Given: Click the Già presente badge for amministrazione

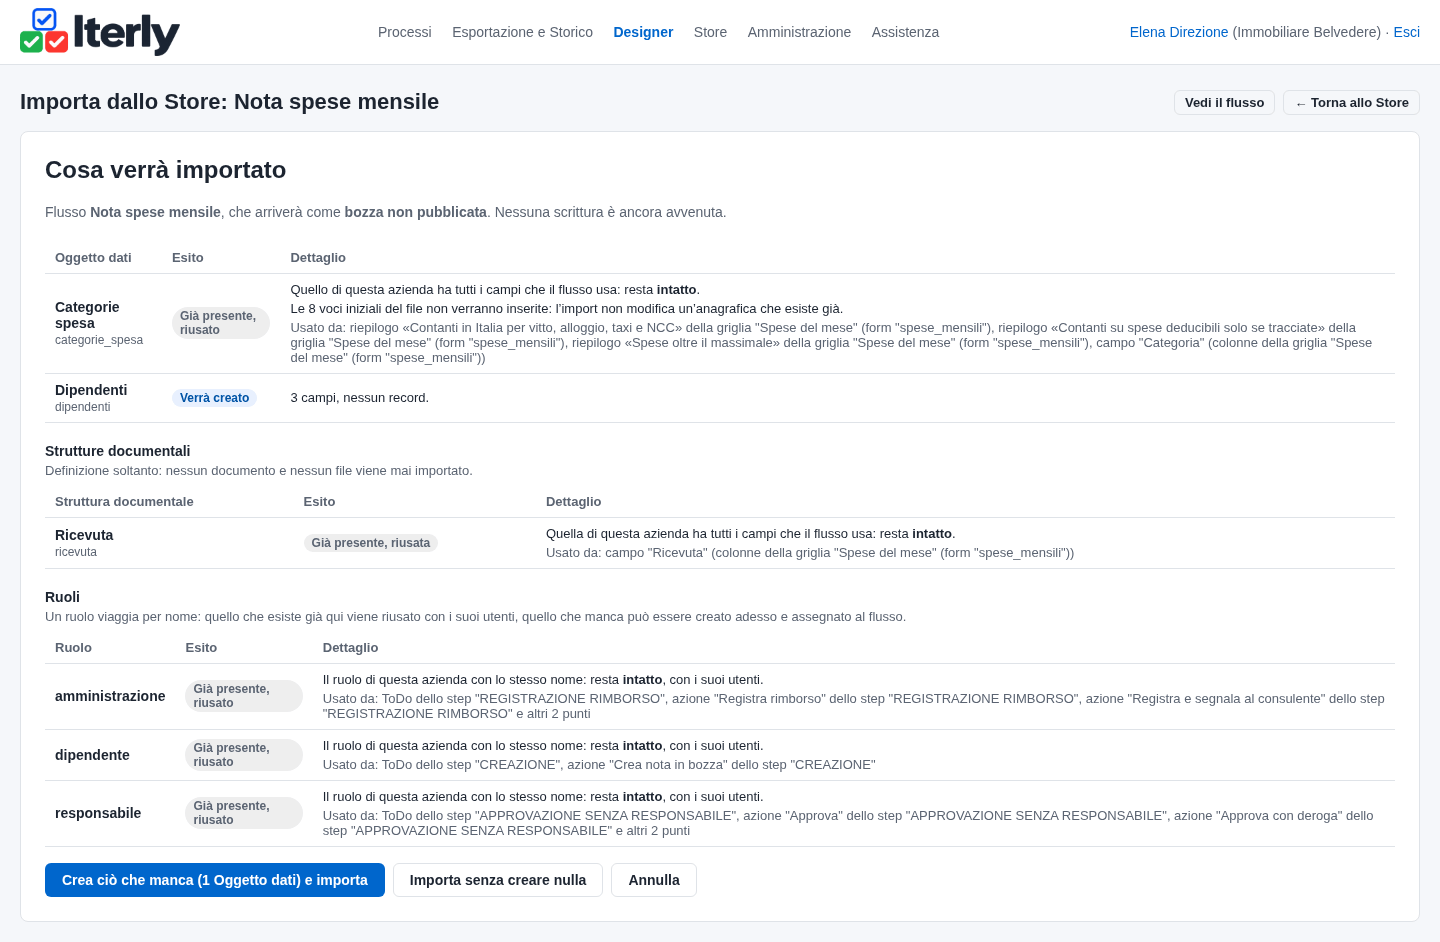Looking at the screenshot, I should (244, 696).
